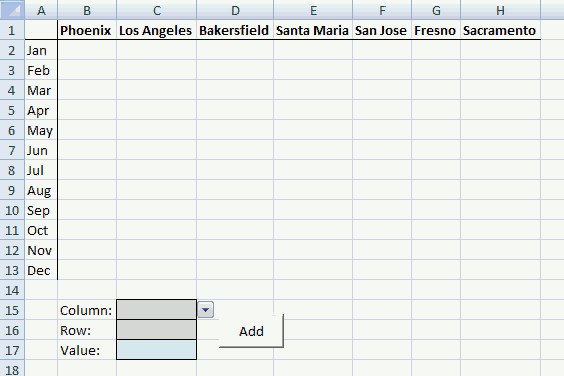Open the Column dropdown arrow
This screenshot has width=564, height=376.
(x=205, y=310)
